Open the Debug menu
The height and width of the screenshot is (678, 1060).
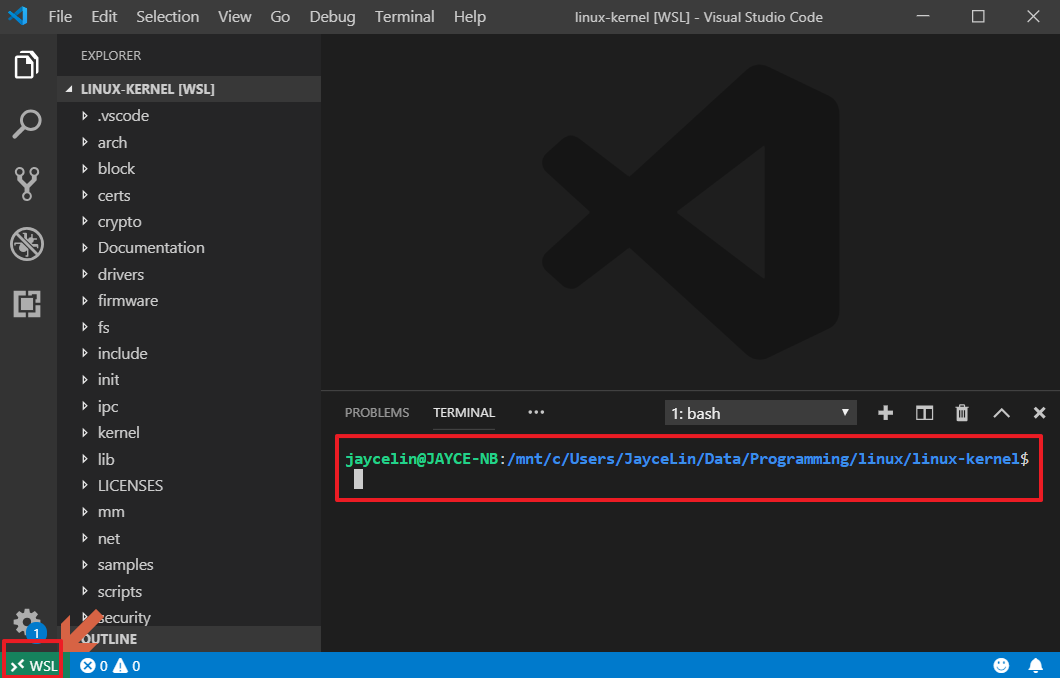332,16
